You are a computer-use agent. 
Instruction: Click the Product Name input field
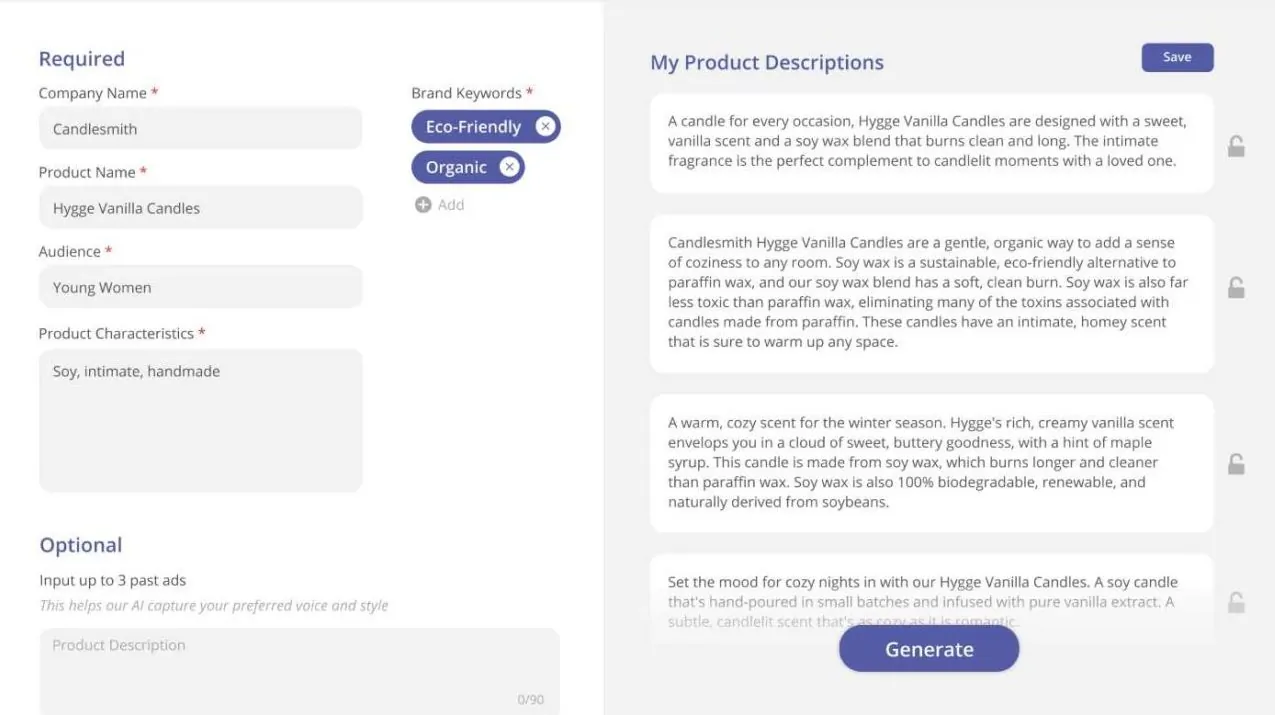click(200, 208)
